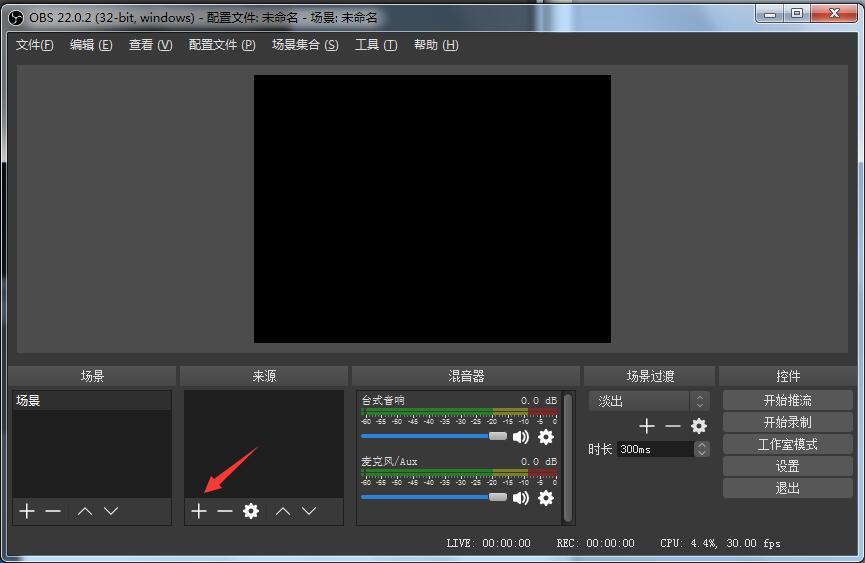Open the 淡出 transition dropdown
Image resolution: width=865 pixels, height=563 pixels.
(x=649, y=401)
